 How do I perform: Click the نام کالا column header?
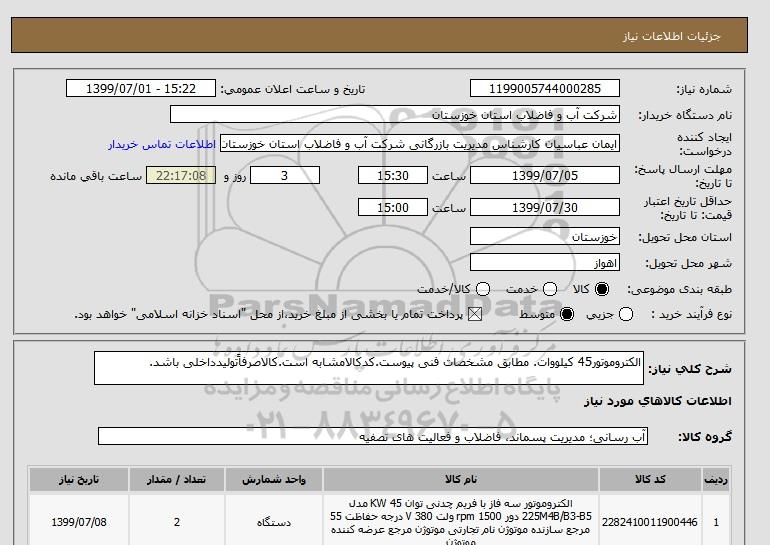pos(461,479)
